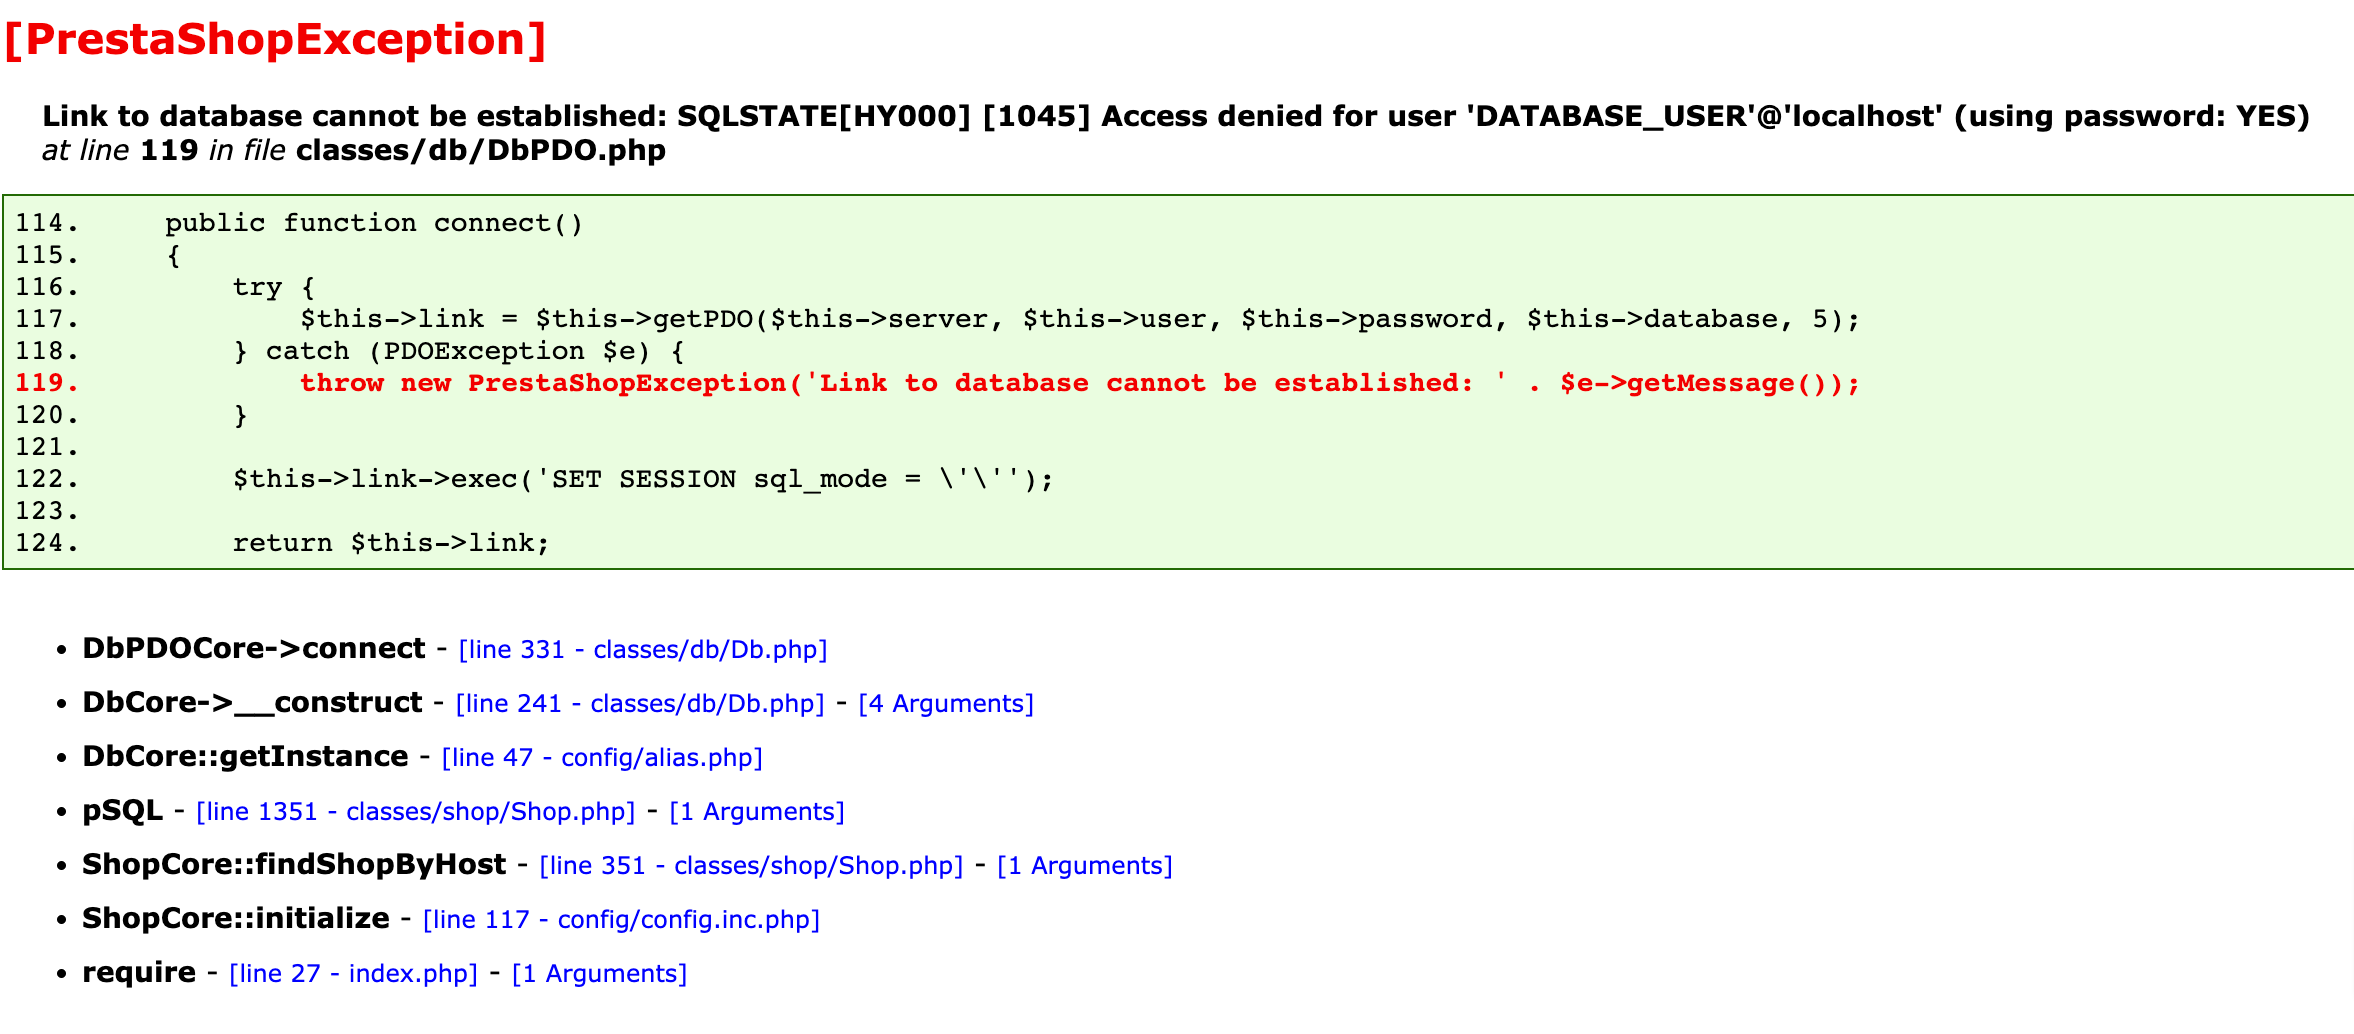Image resolution: width=2354 pixels, height=1034 pixels.
Task: Click the require trace entry
Action: coord(139,973)
